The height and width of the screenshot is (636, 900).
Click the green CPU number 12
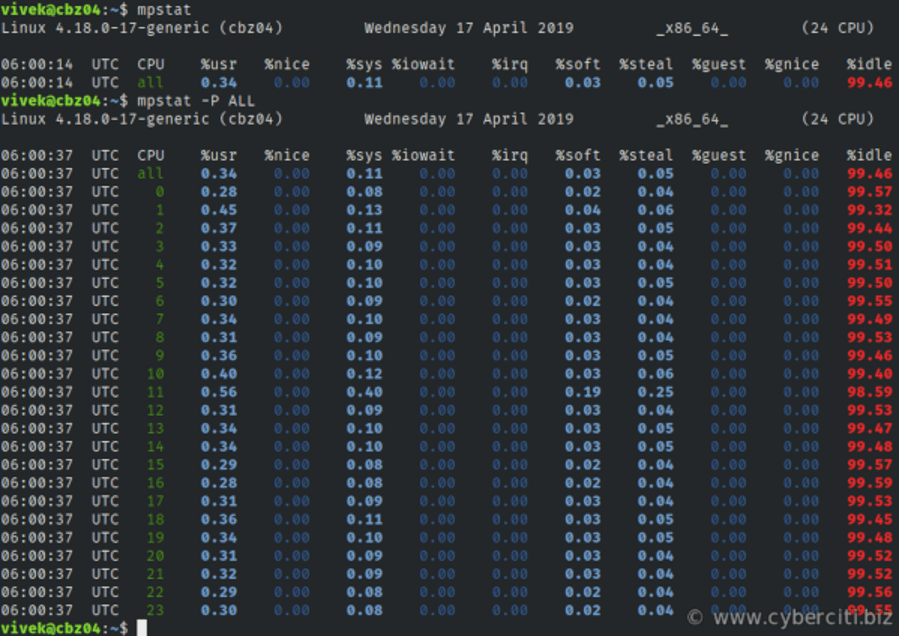pyautogui.click(x=155, y=410)
